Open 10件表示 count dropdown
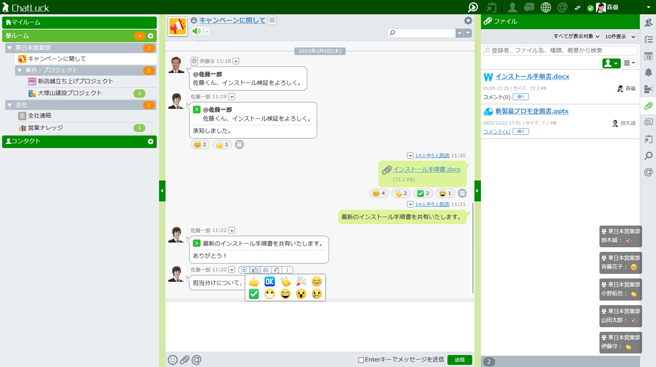 [620, 37]
